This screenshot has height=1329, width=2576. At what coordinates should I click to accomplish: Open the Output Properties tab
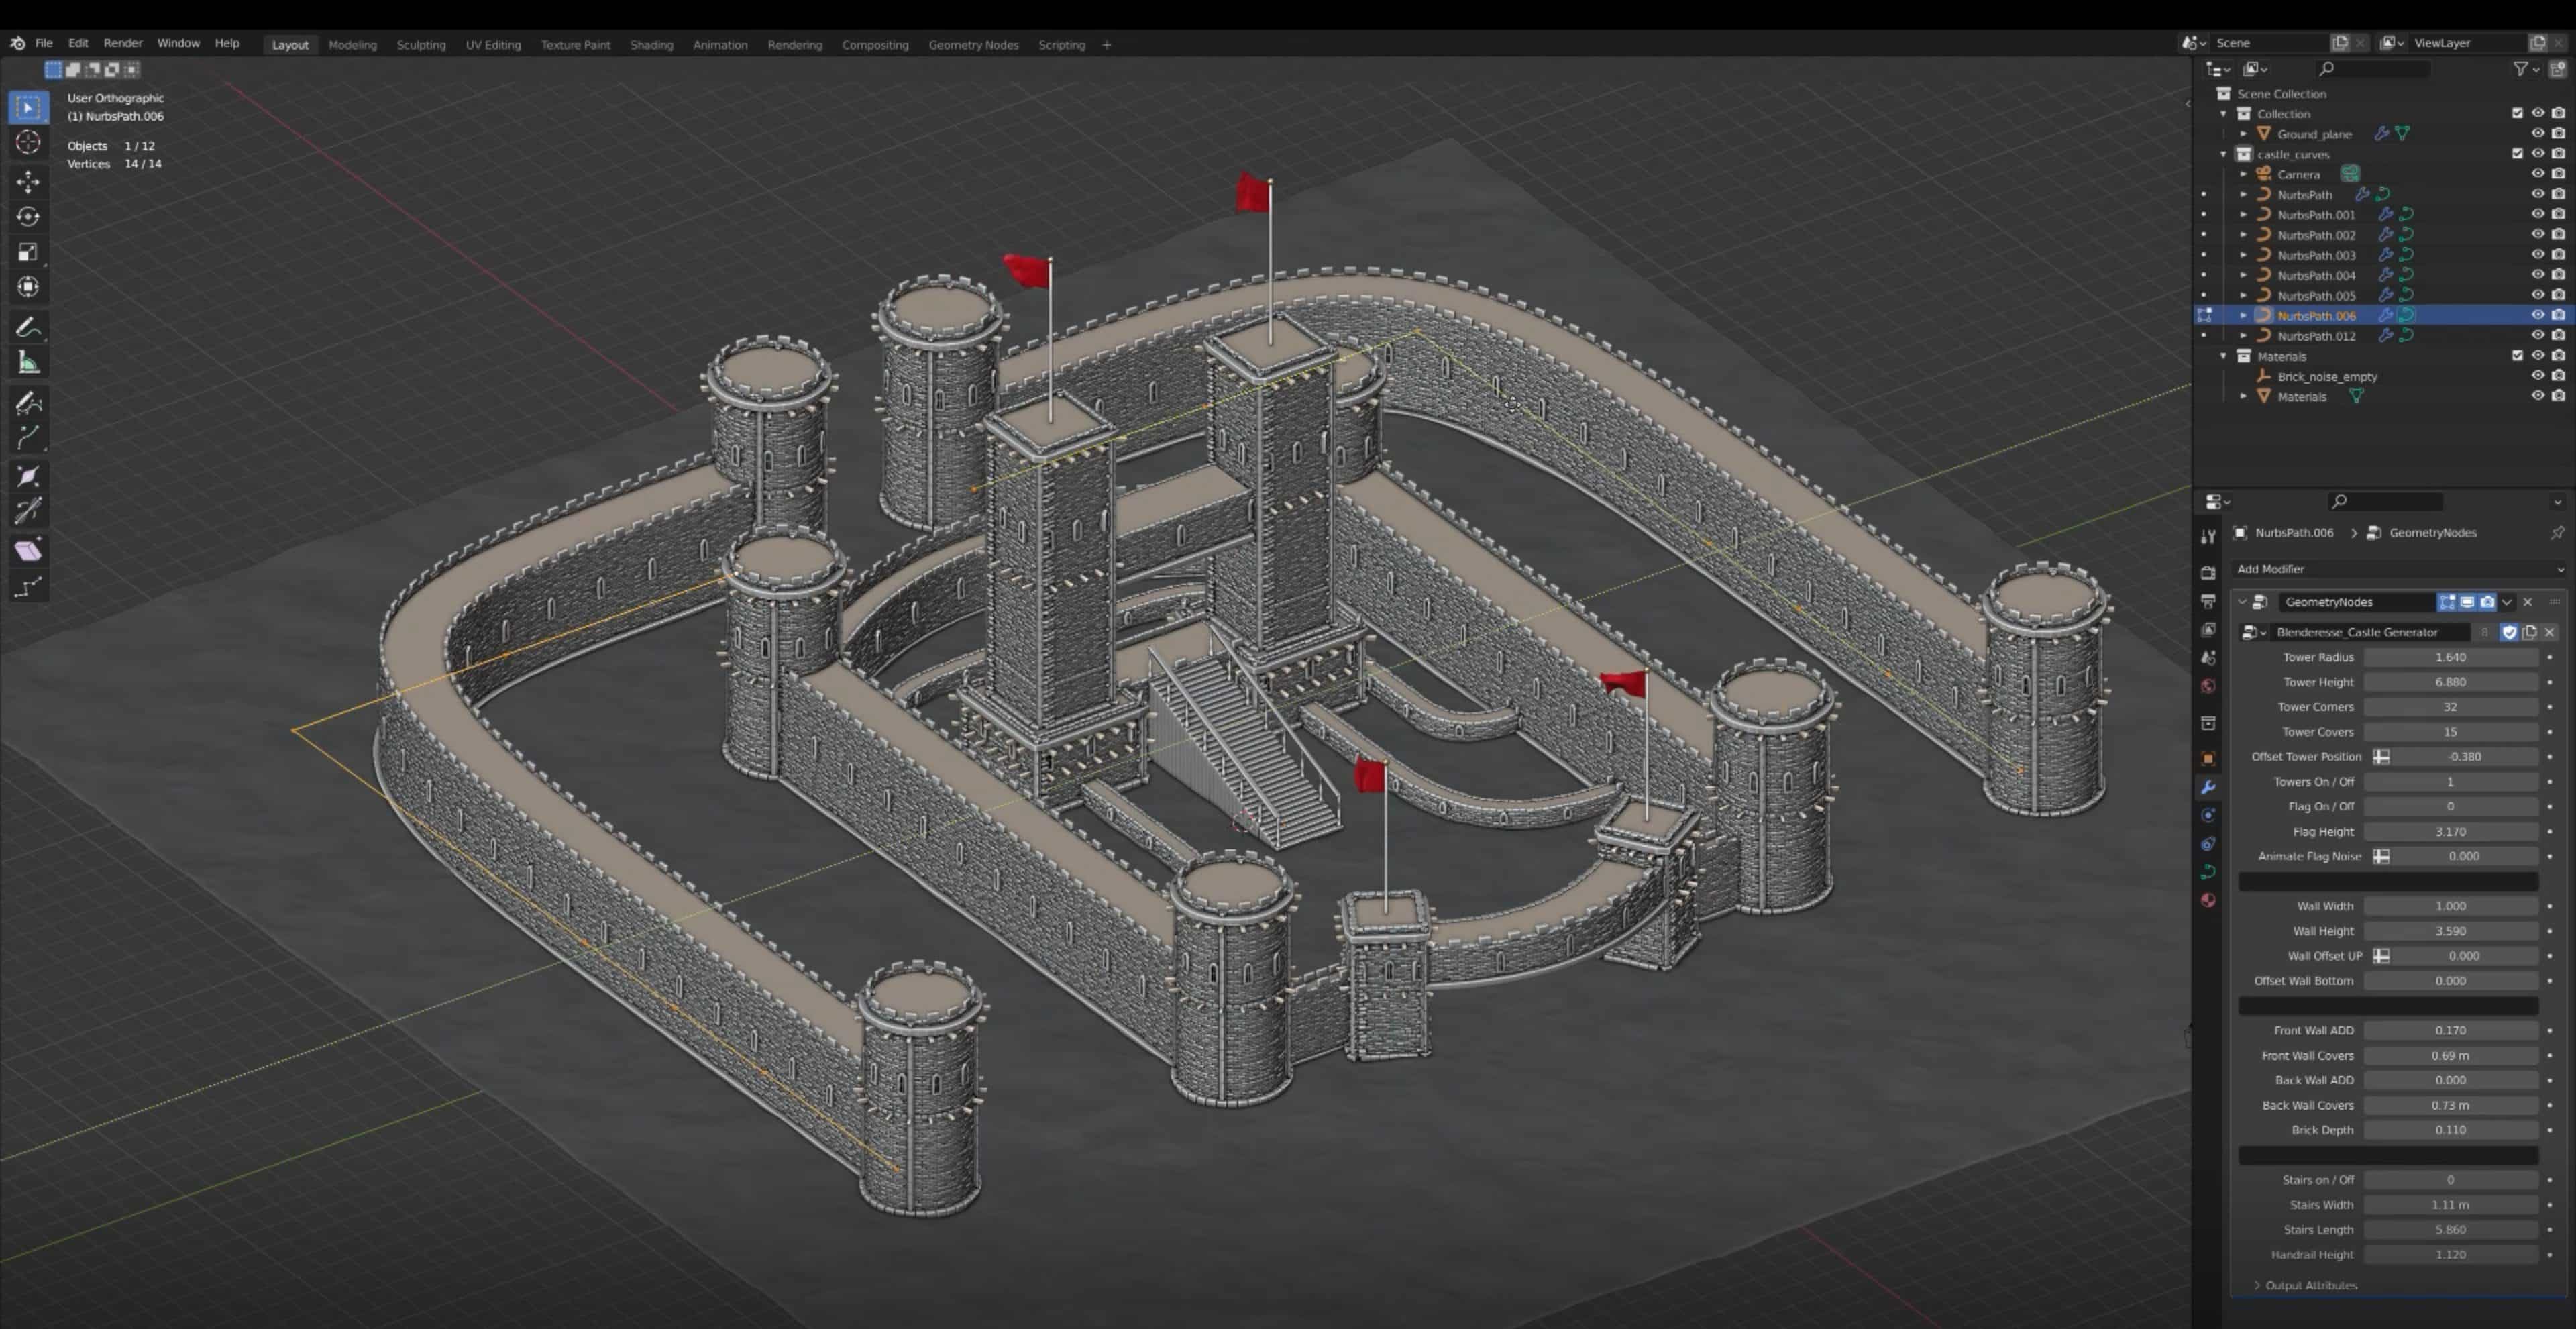click(2209, 601)
